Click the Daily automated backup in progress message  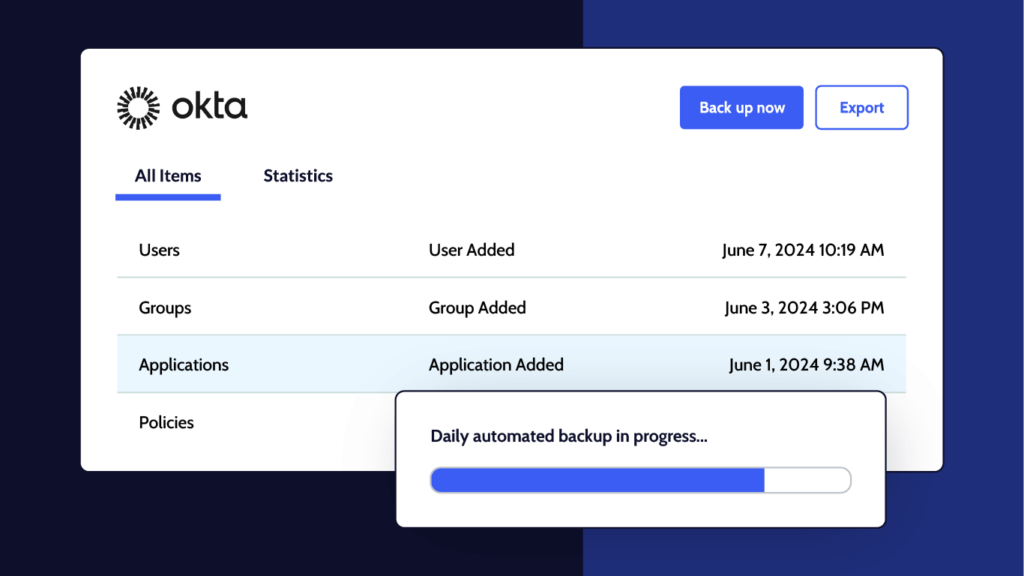(x=569, y=436)
